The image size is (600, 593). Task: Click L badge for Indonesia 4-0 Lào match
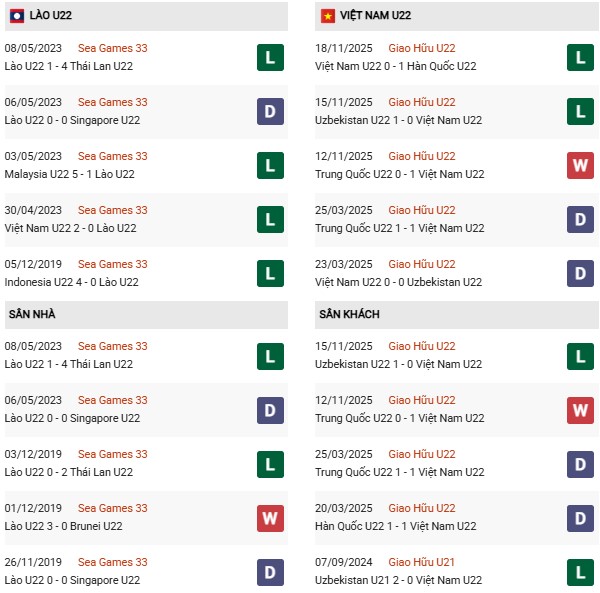click(269, 273)
